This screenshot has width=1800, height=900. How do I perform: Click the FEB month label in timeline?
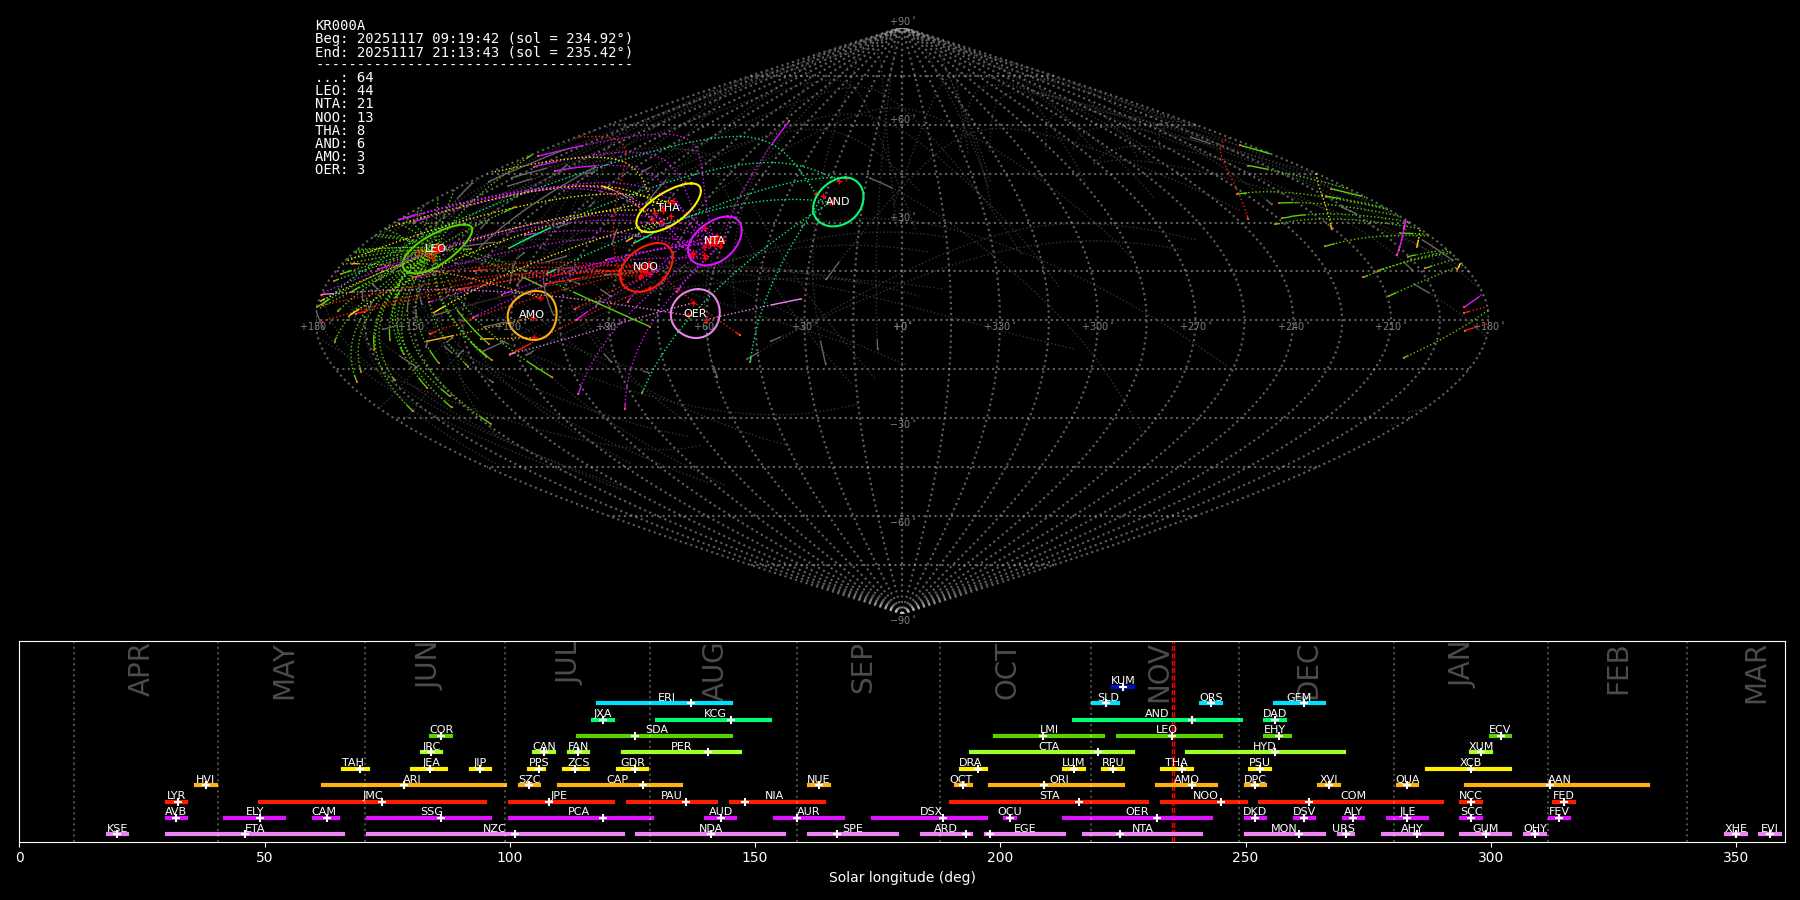(1618, 670)
